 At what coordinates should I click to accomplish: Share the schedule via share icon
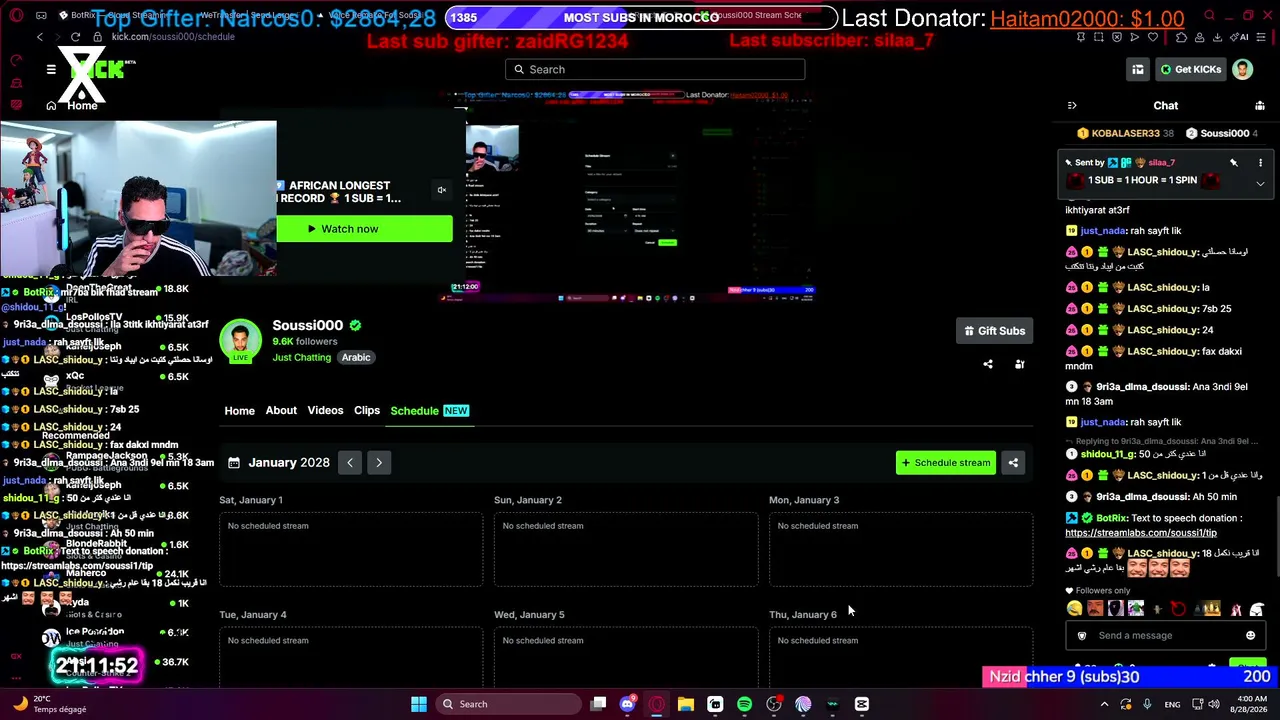[x=1013, y=462]
